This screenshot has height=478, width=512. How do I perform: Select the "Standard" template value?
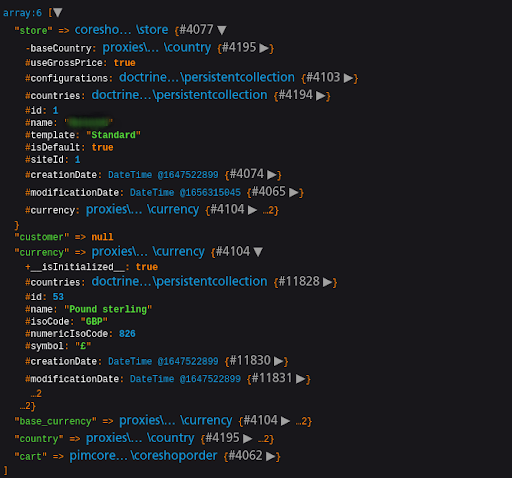pyautogui.click(x=113, y=135)
